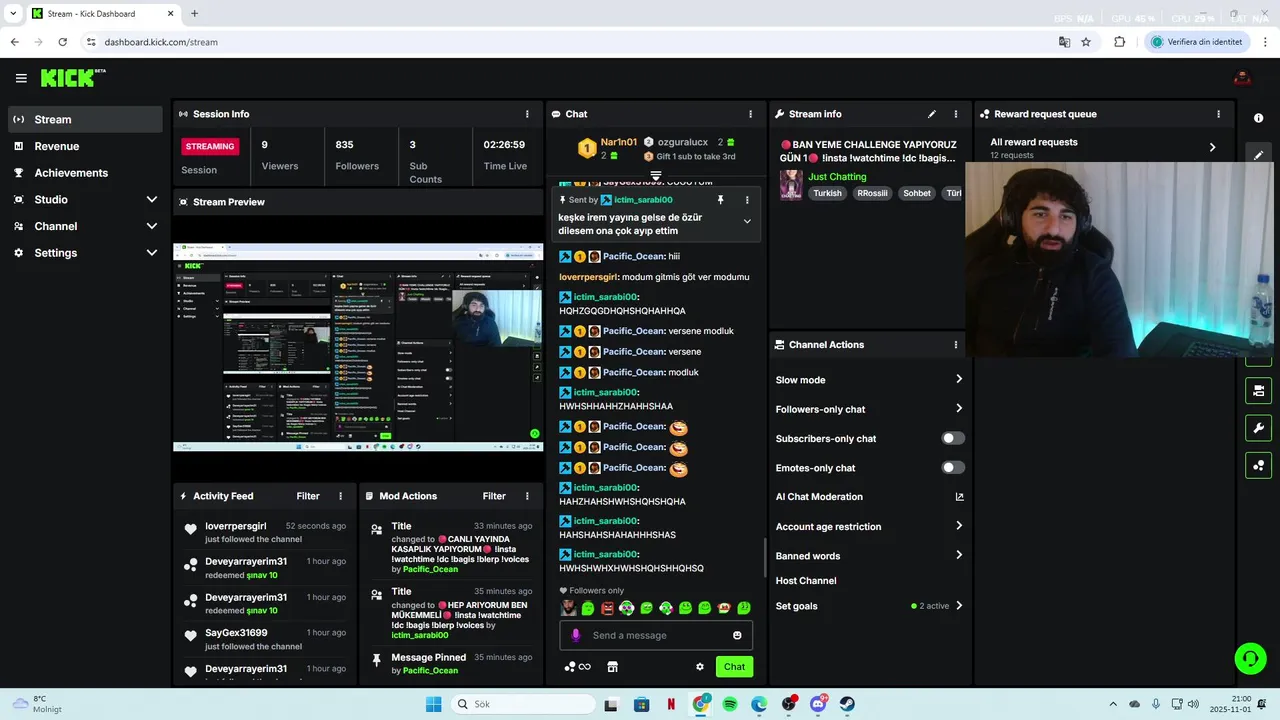Click the red angry emote in quick emotes
This screenshot has width=1280, height=720.
click(607, 608)
